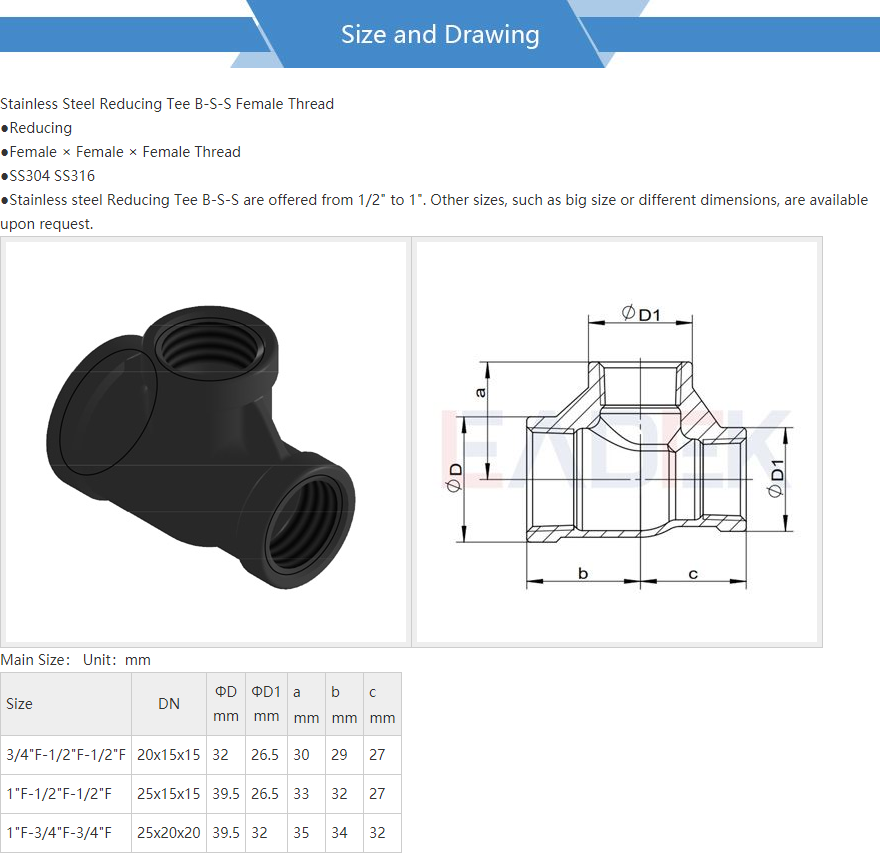Click the 'DN' column header
Screen dimensions: 882x856
[169, 704]
